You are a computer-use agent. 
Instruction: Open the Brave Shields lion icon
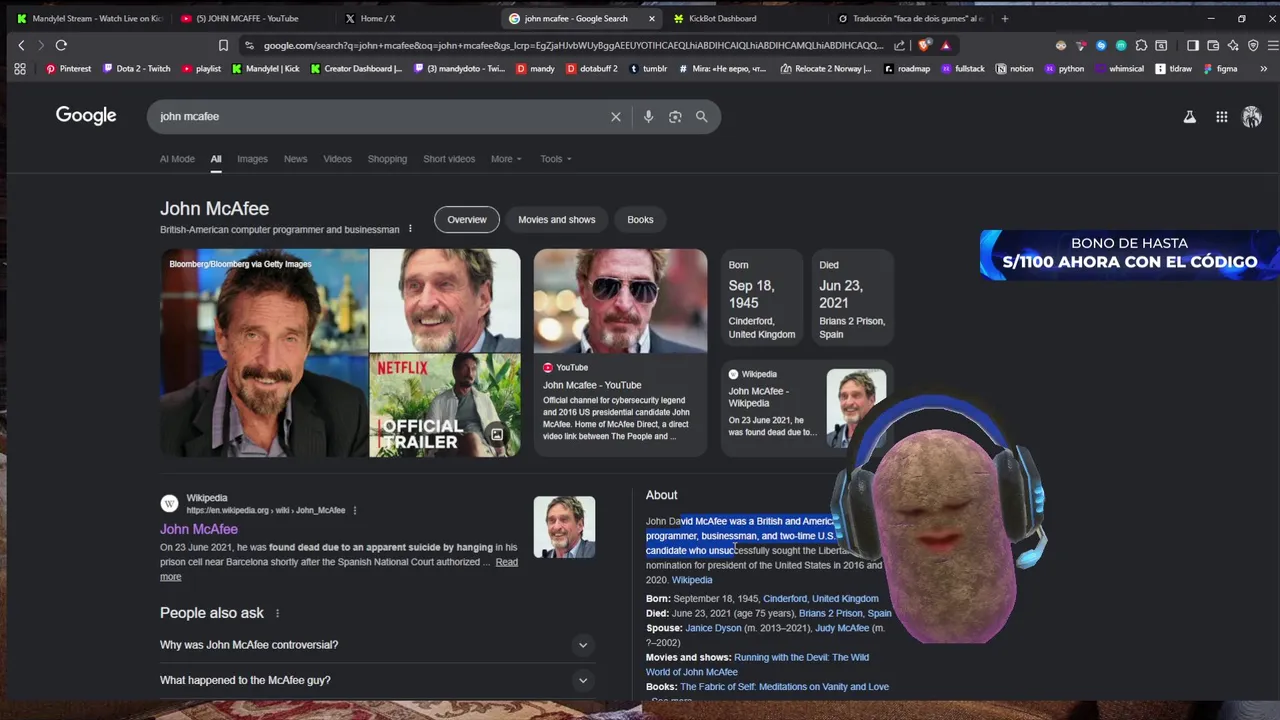tap(924, 45)
